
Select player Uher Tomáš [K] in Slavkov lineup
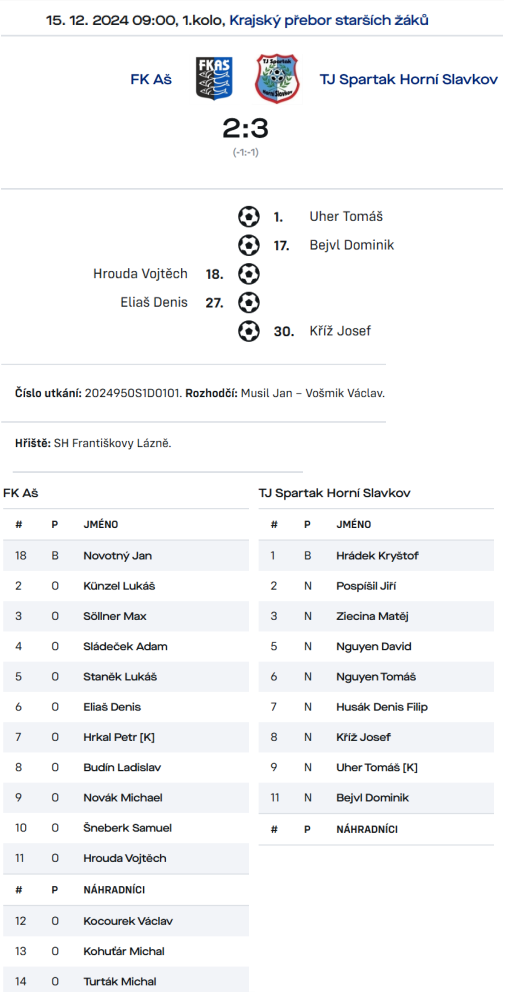pos(376,767)
